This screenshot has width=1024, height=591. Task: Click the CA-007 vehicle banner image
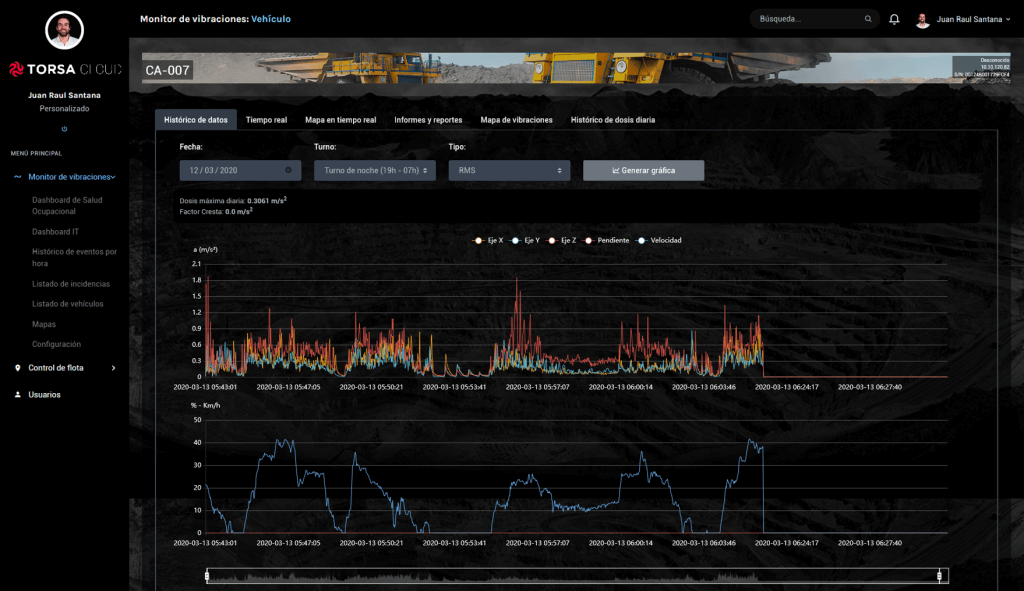click(576, 68)
